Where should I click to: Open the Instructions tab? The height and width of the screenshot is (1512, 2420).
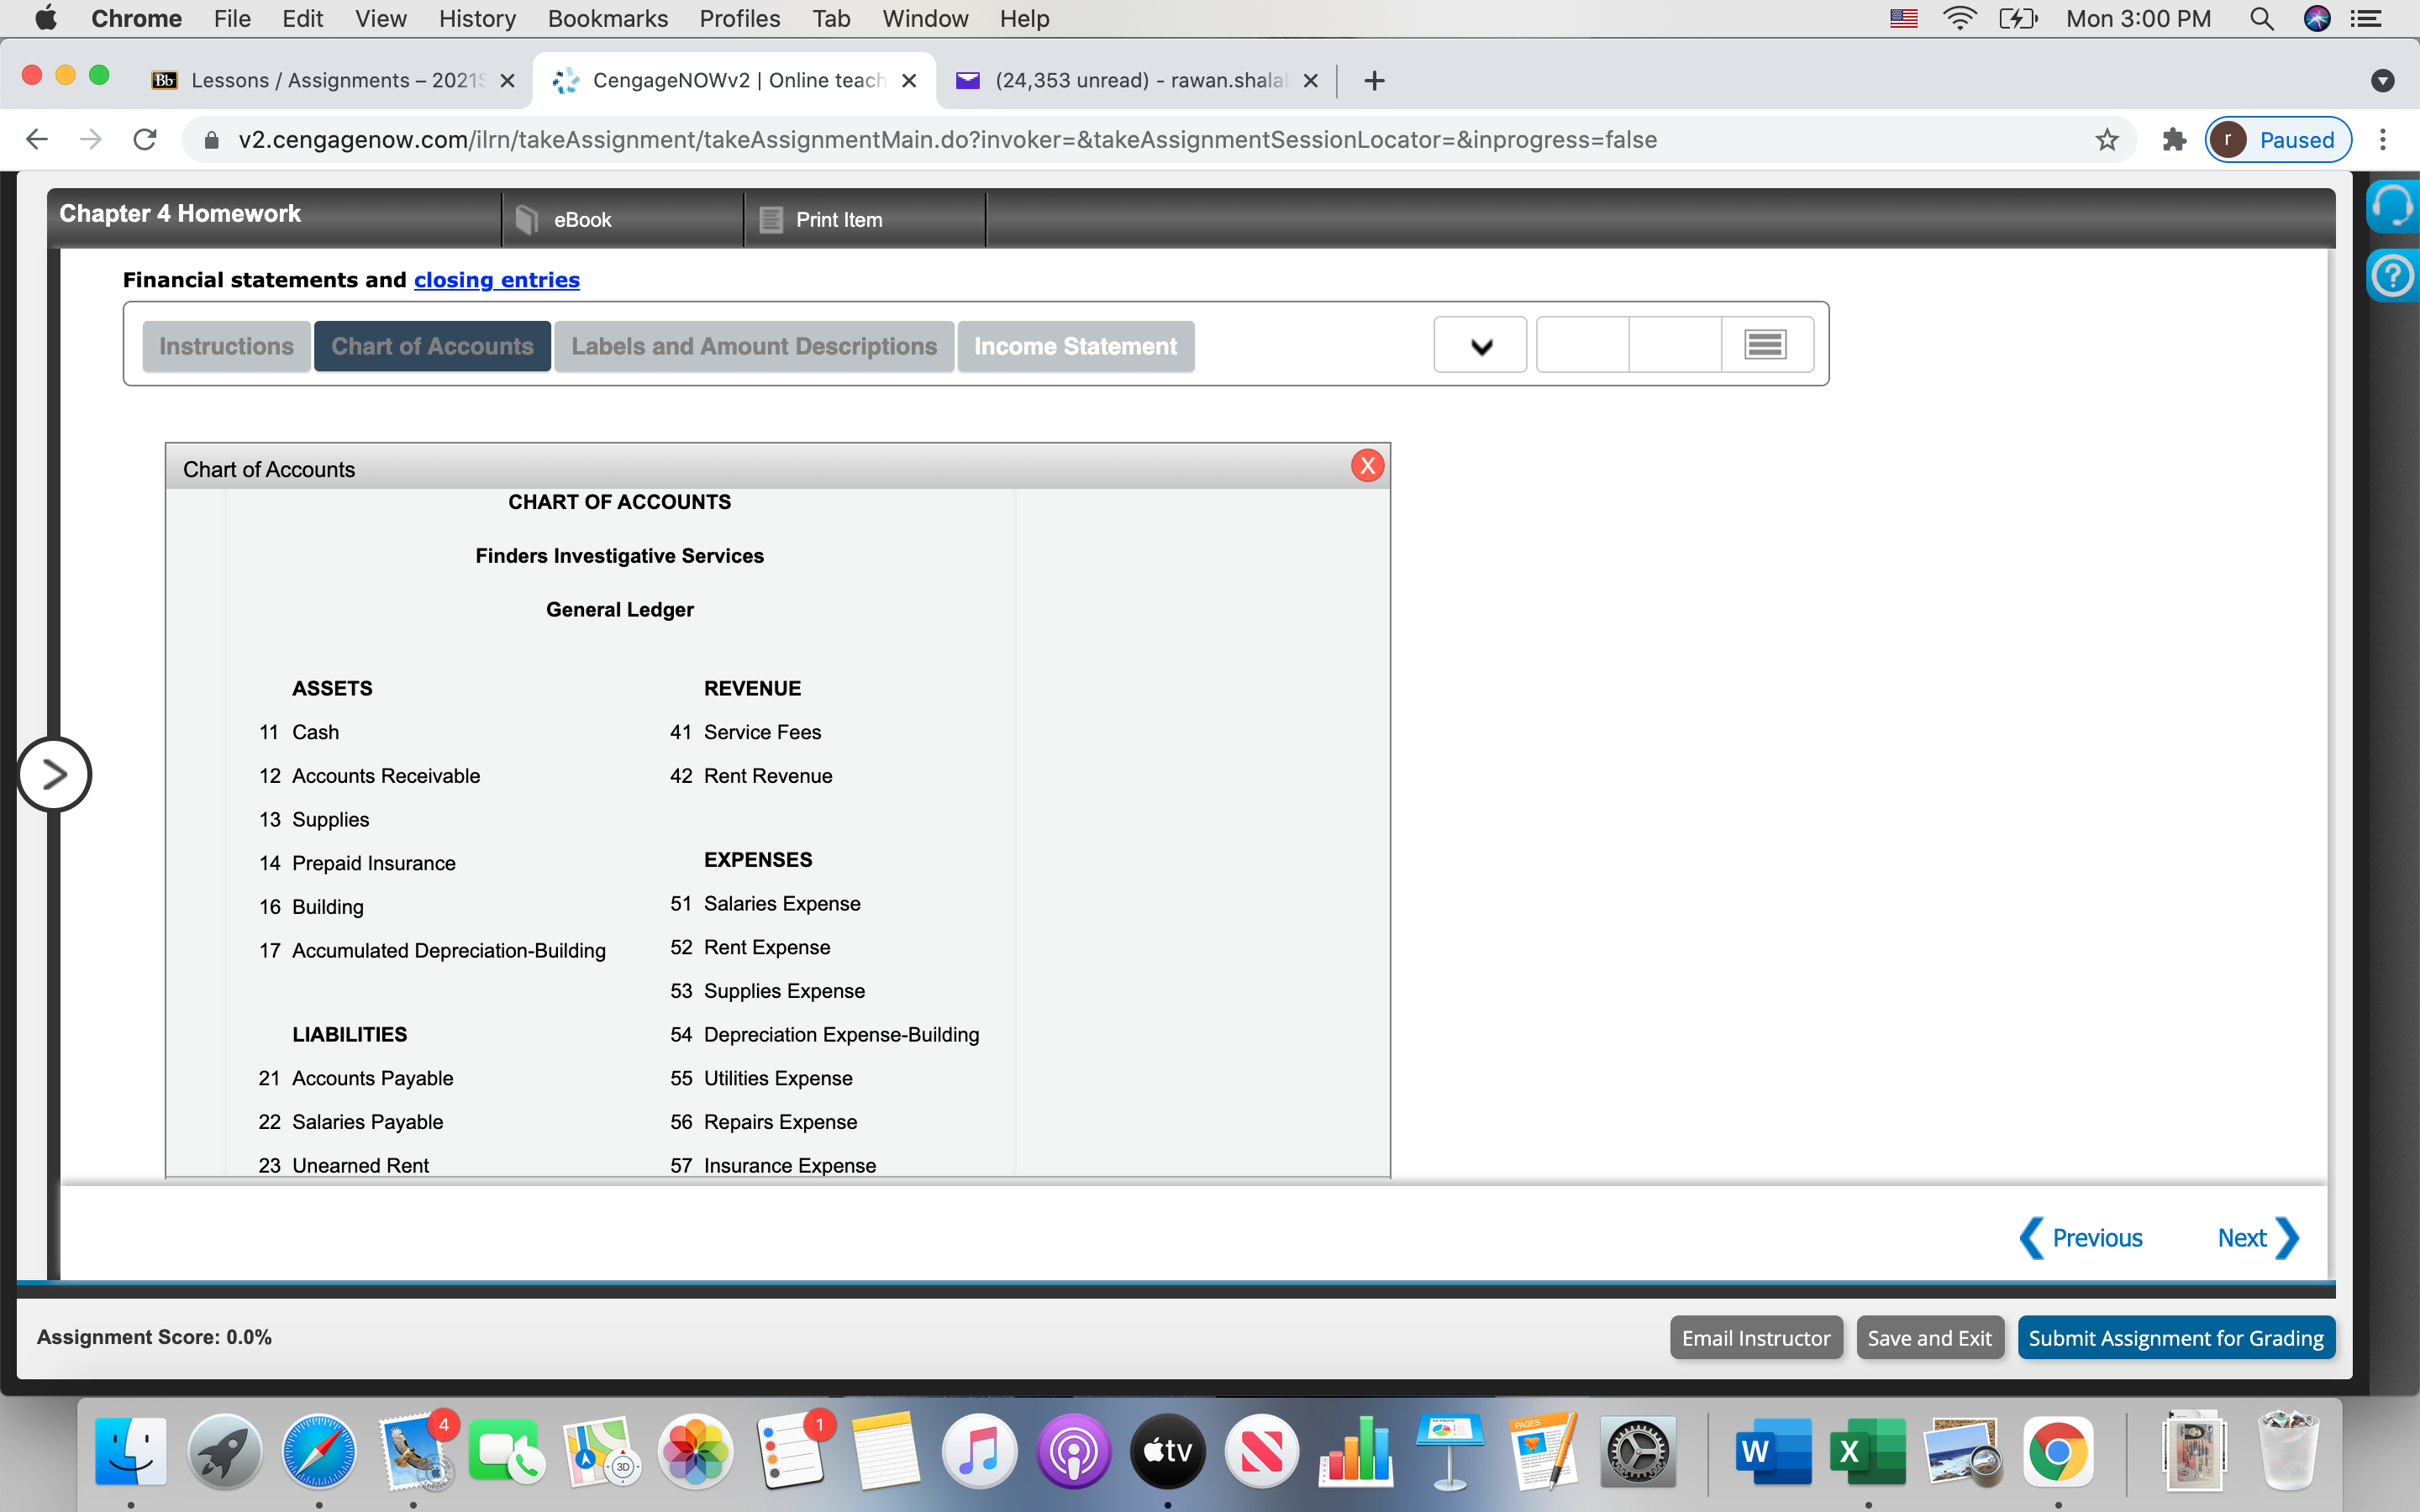pos(226,346)
